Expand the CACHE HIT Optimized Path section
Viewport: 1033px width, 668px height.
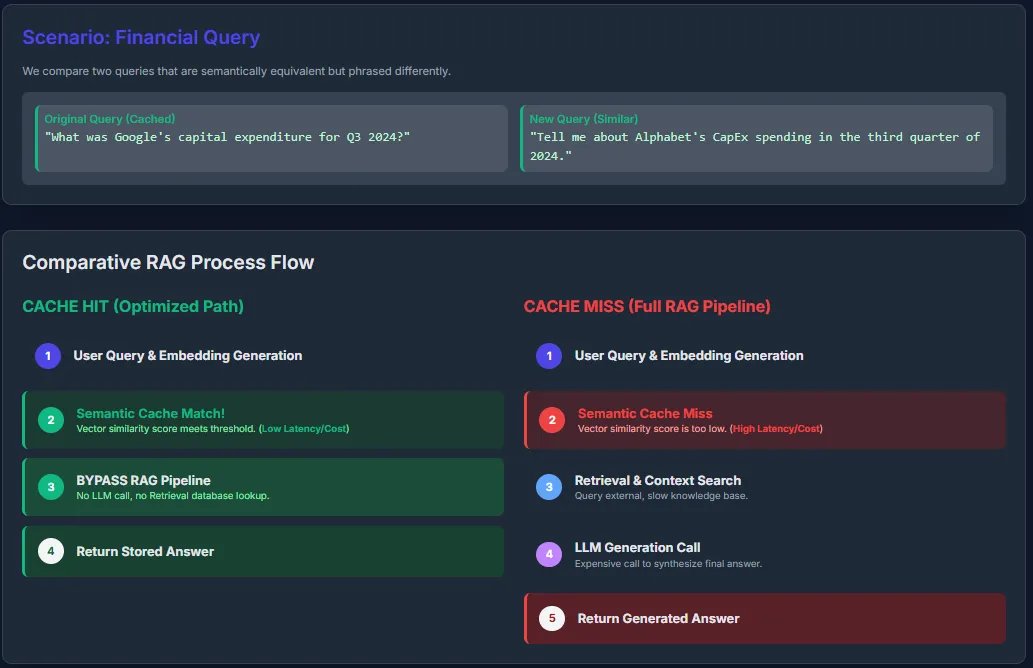pos(131,306)
